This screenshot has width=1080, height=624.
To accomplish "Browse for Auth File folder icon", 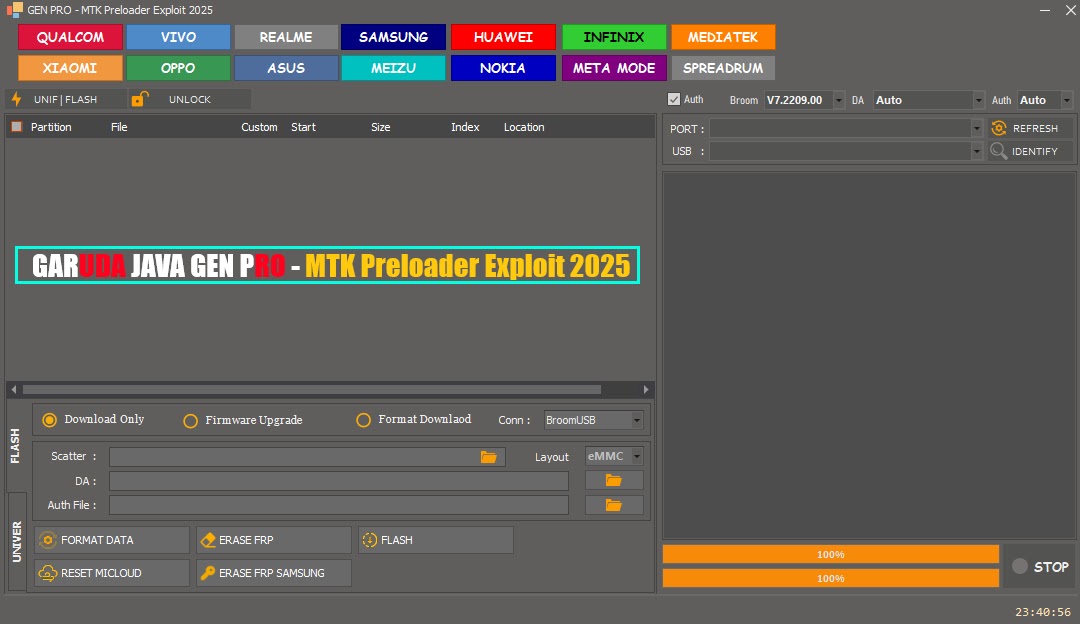I will (x=614, y=505).
